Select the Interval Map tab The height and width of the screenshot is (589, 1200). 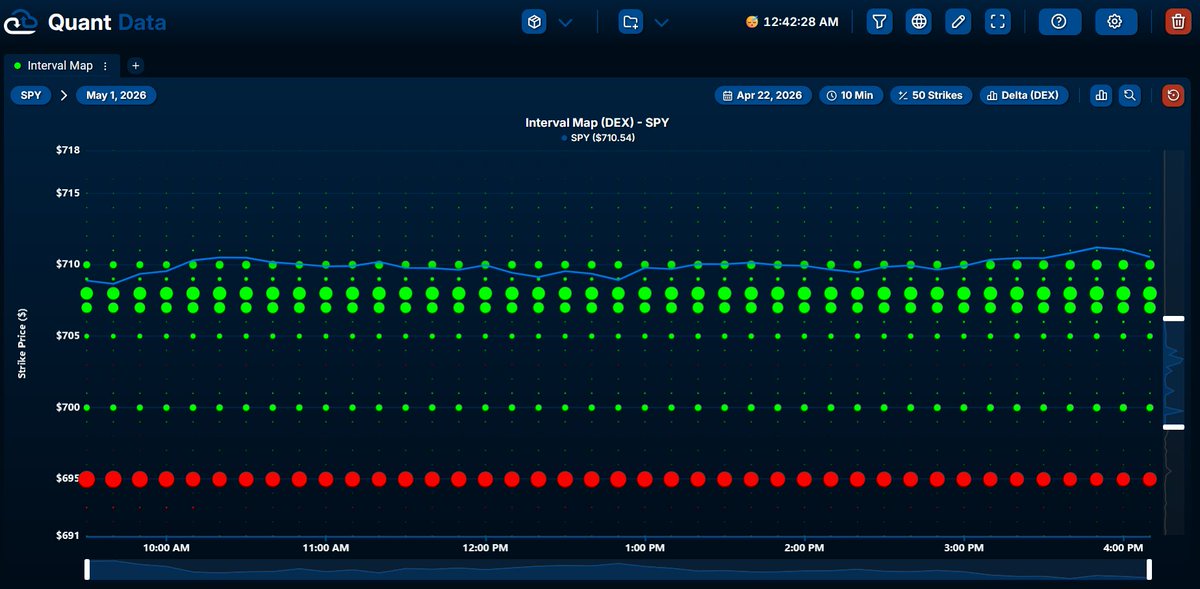point(59,66)
